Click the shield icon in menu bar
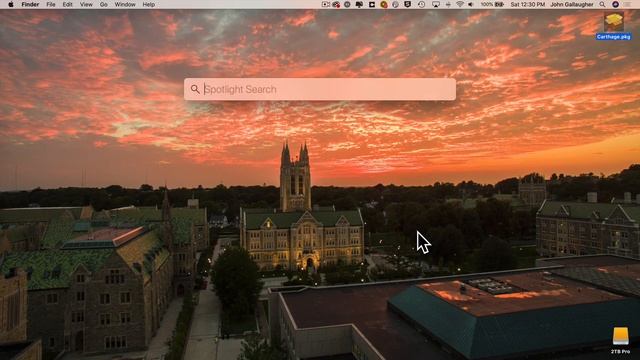 [x=407, y=4]
